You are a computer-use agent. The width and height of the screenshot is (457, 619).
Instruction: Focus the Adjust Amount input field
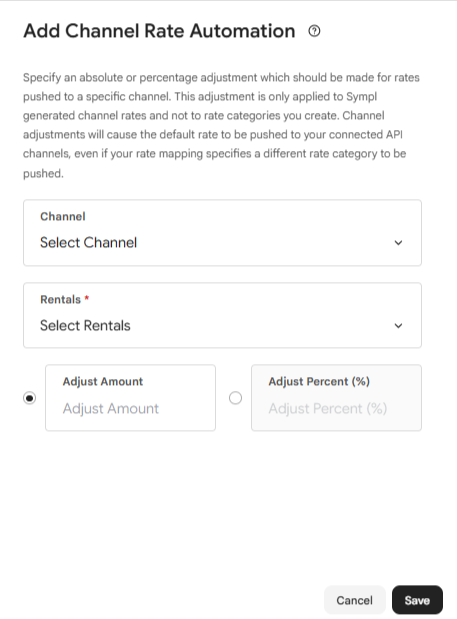(130, 398)
